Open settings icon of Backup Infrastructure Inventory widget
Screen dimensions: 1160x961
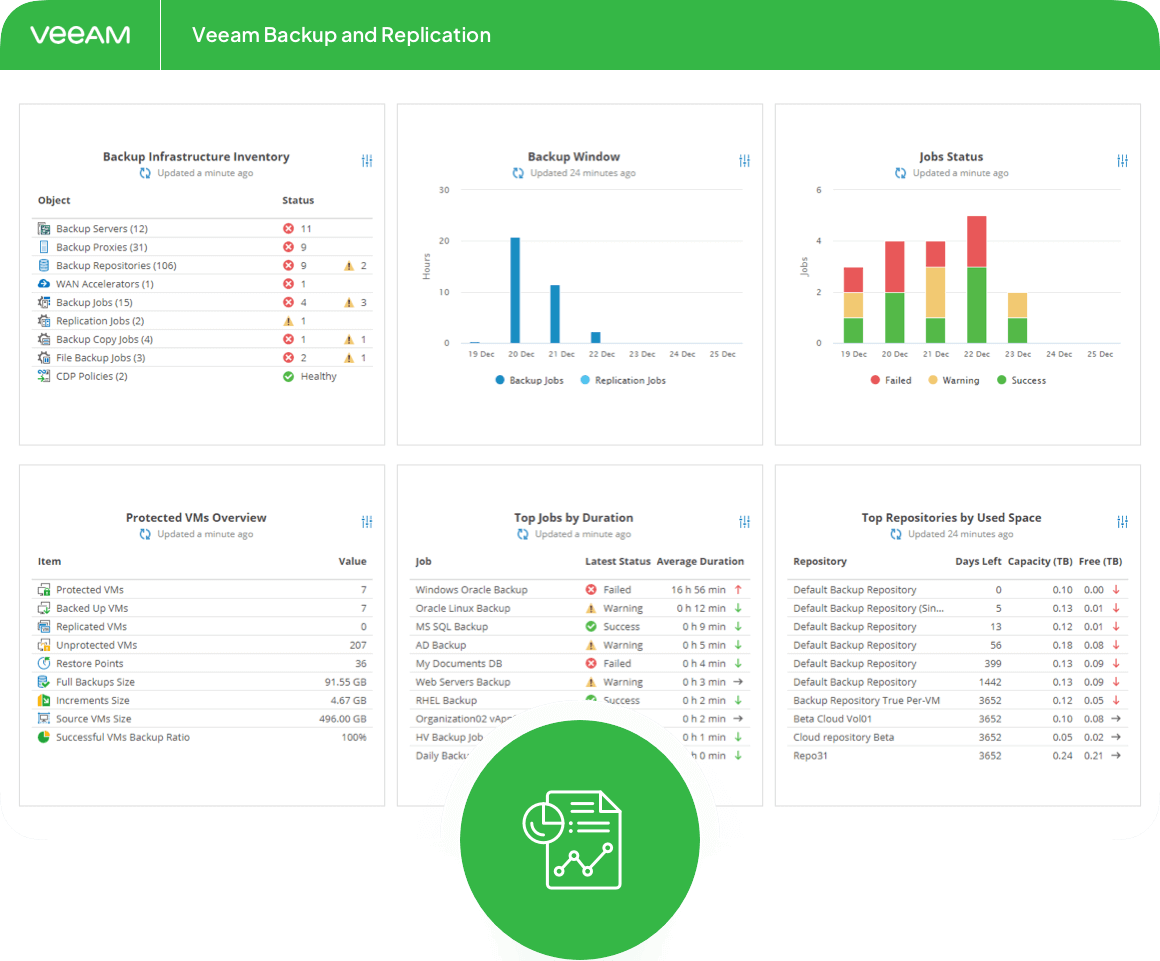[367, 161]
